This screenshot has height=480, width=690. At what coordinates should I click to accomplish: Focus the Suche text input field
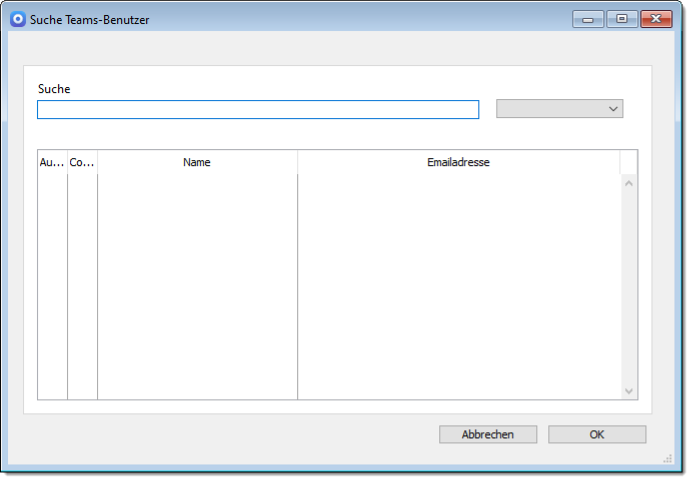258,110
